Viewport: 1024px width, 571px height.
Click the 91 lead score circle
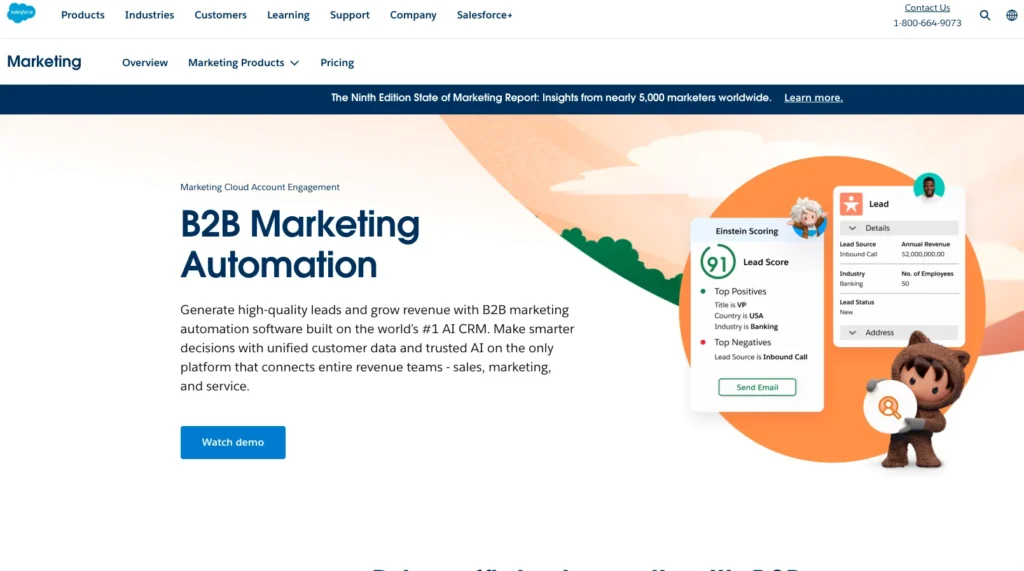pyautogui.click(x=718, y=261)
